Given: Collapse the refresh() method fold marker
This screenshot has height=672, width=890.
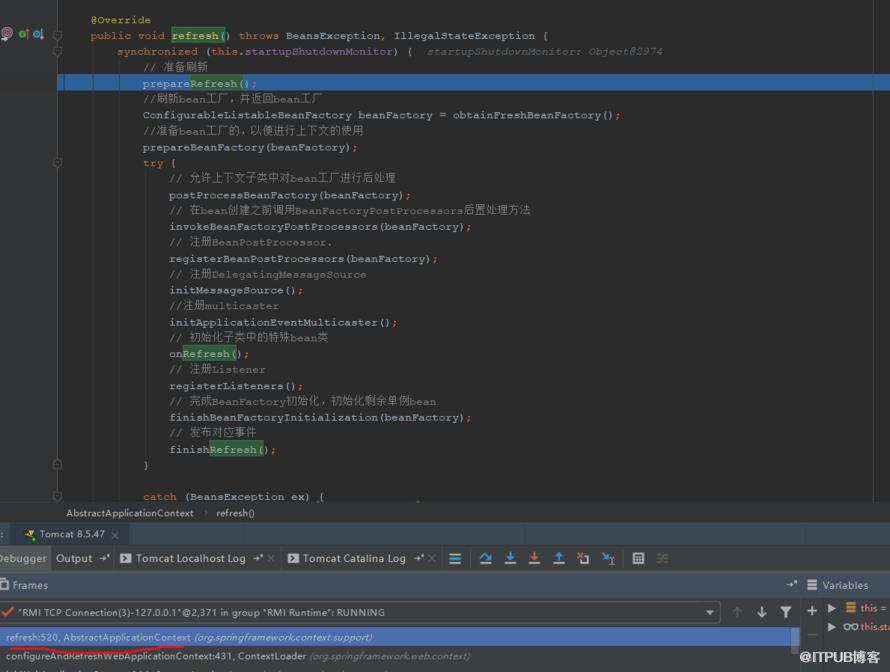Looking at the screenshot, I should click(x=57, y=35).
